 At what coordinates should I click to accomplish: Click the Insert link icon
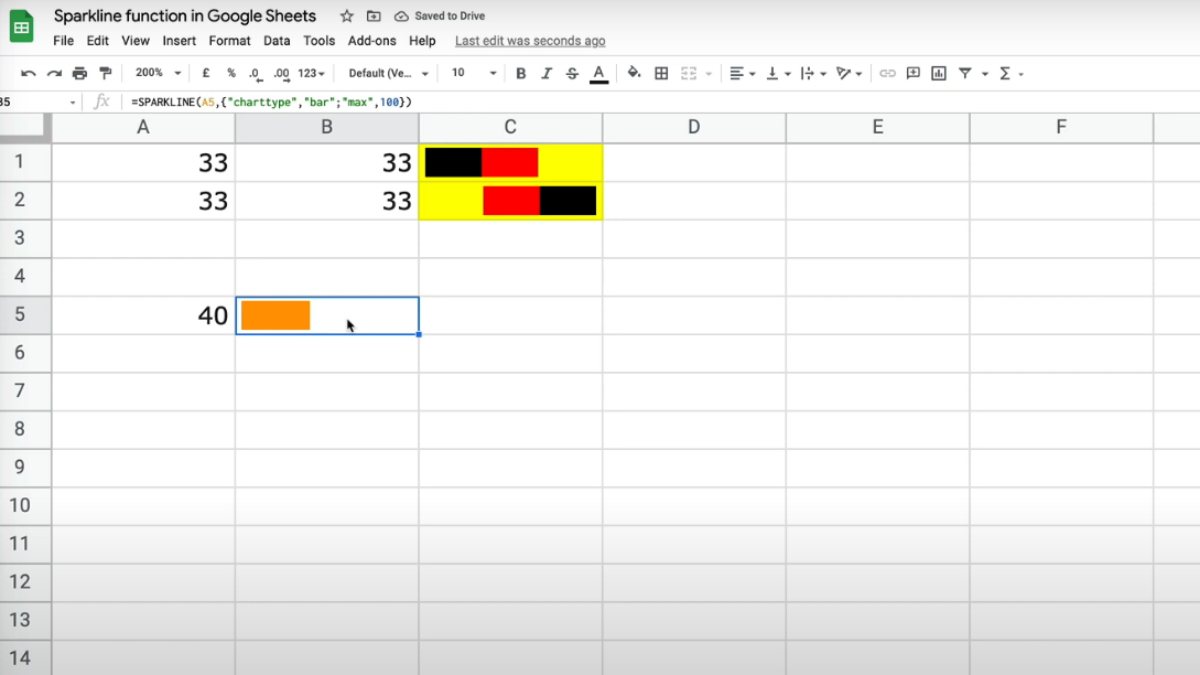pos(887,73)
